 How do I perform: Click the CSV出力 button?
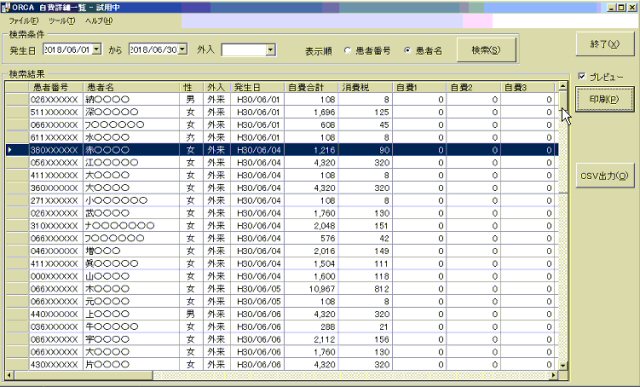click(605, 176)
